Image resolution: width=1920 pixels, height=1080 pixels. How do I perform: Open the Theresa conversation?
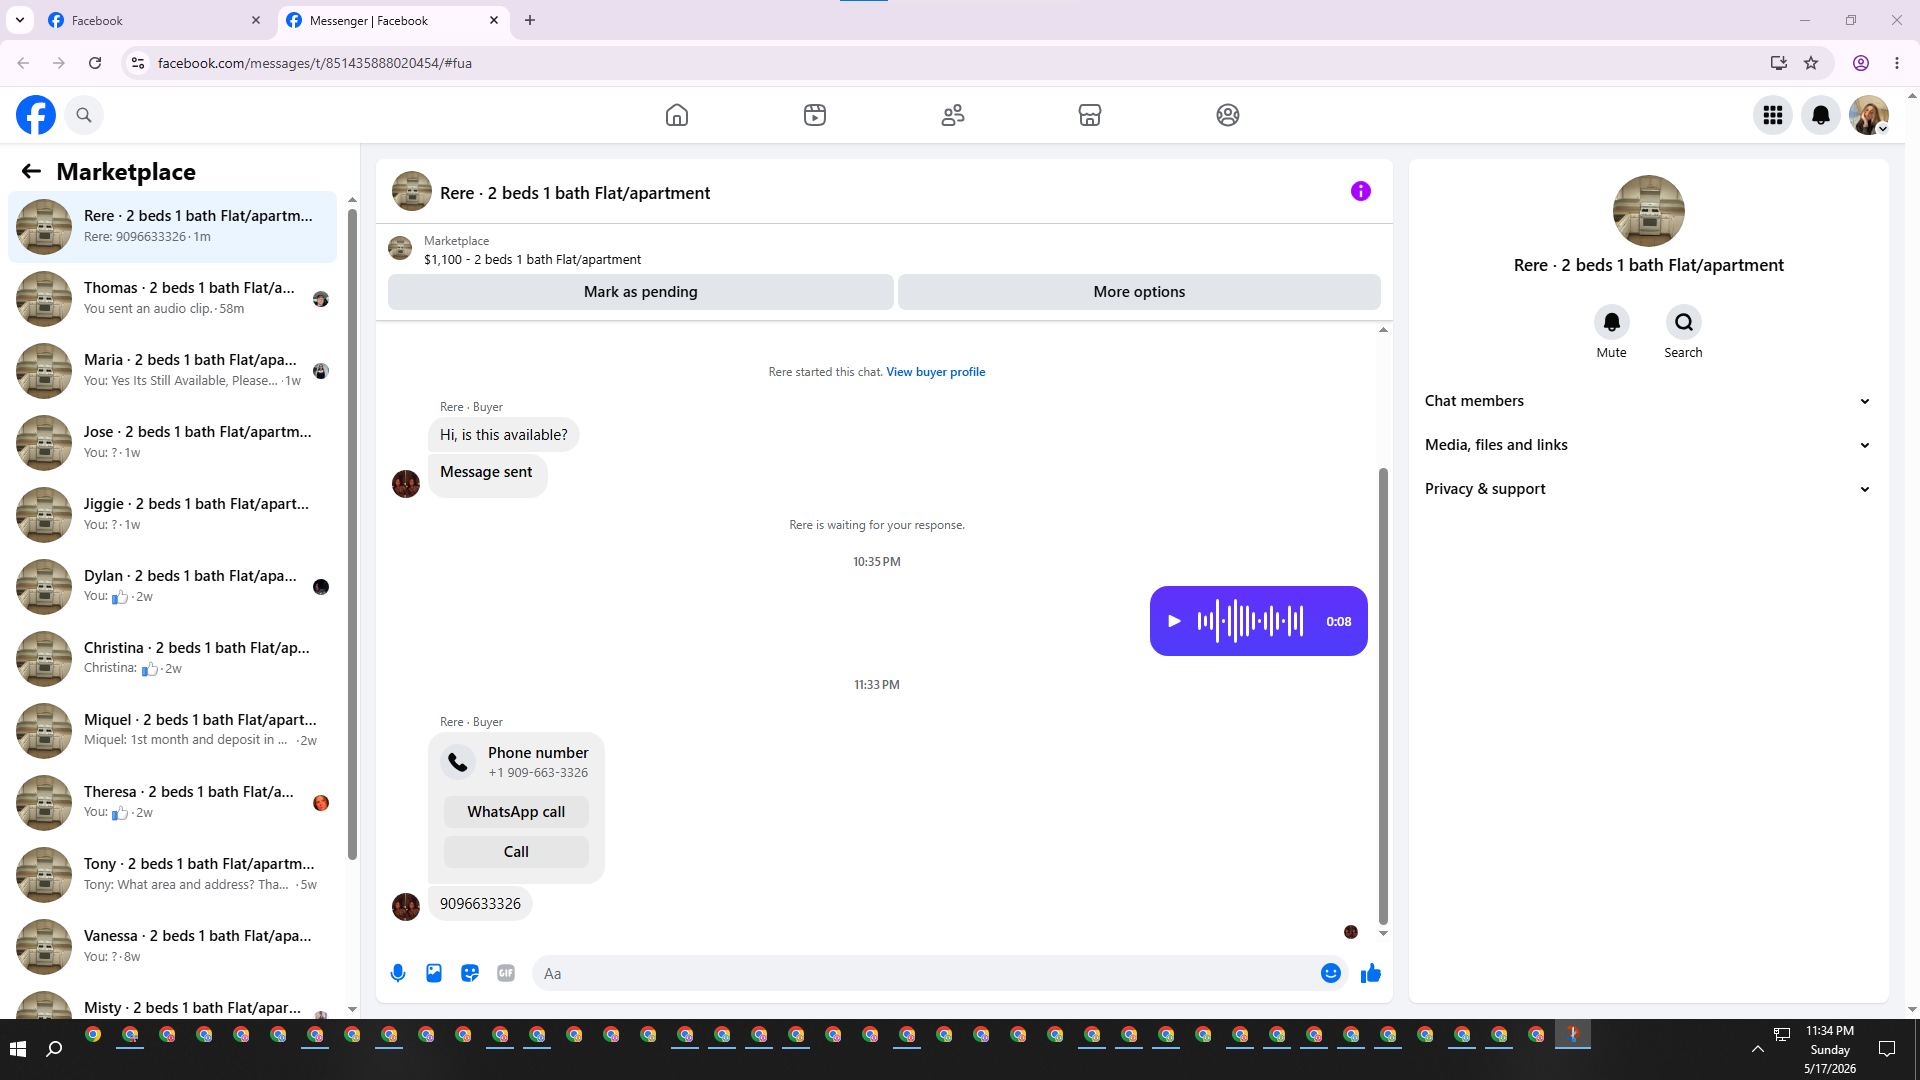click(x=173, y=803)
